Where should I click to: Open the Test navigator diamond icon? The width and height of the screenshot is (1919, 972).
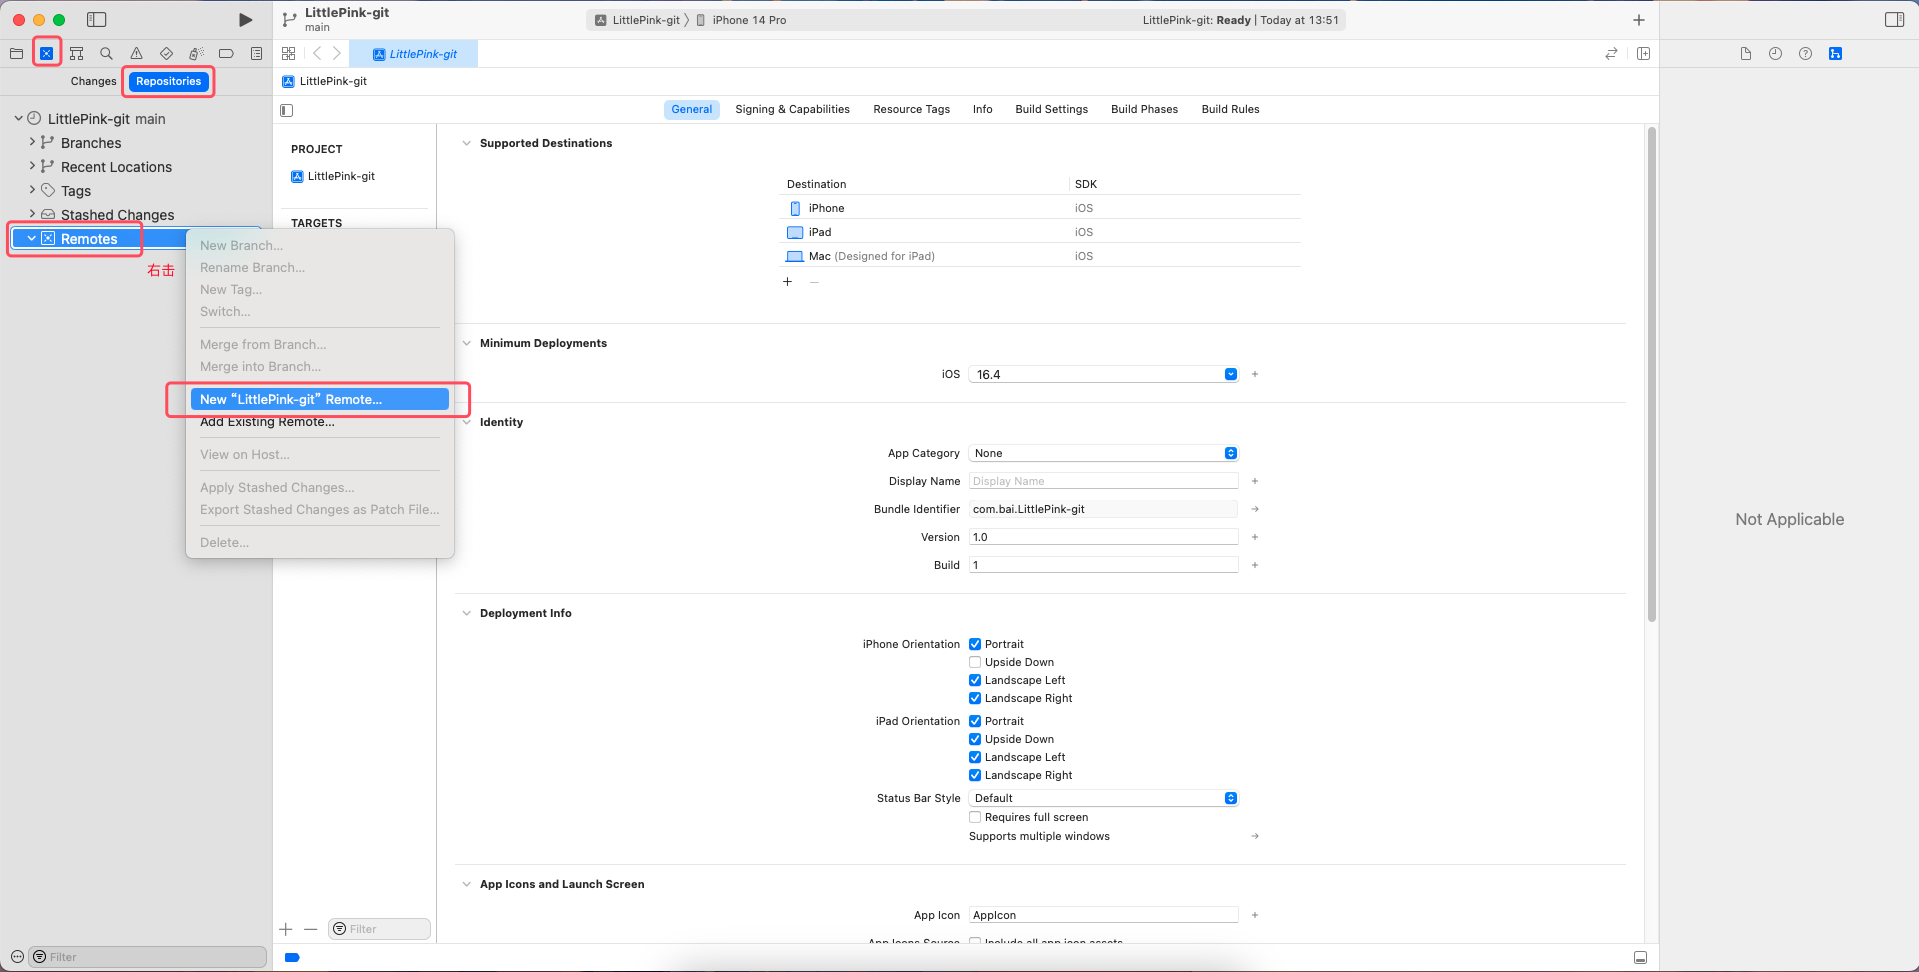point(166,53)
